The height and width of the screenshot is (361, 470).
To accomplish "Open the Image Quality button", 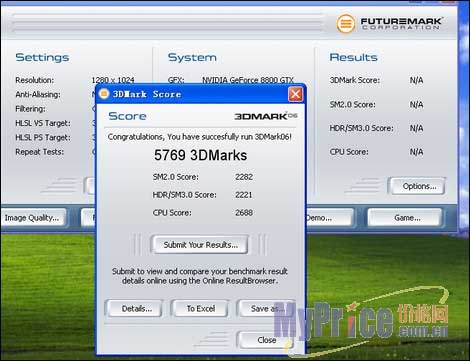I will coord(33,218).
